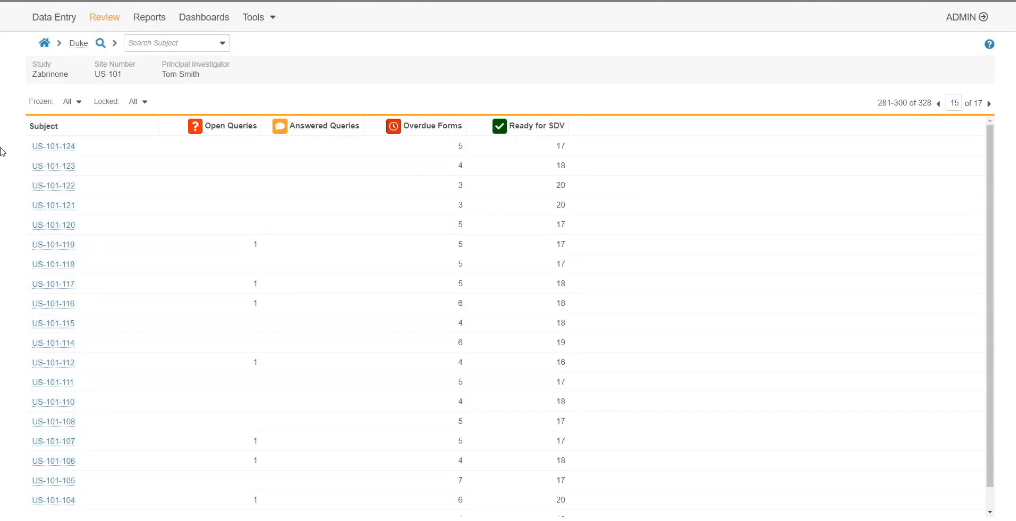Open the Search Subject combo box
Screen dimensions: 1016x521
click(177, 43)
